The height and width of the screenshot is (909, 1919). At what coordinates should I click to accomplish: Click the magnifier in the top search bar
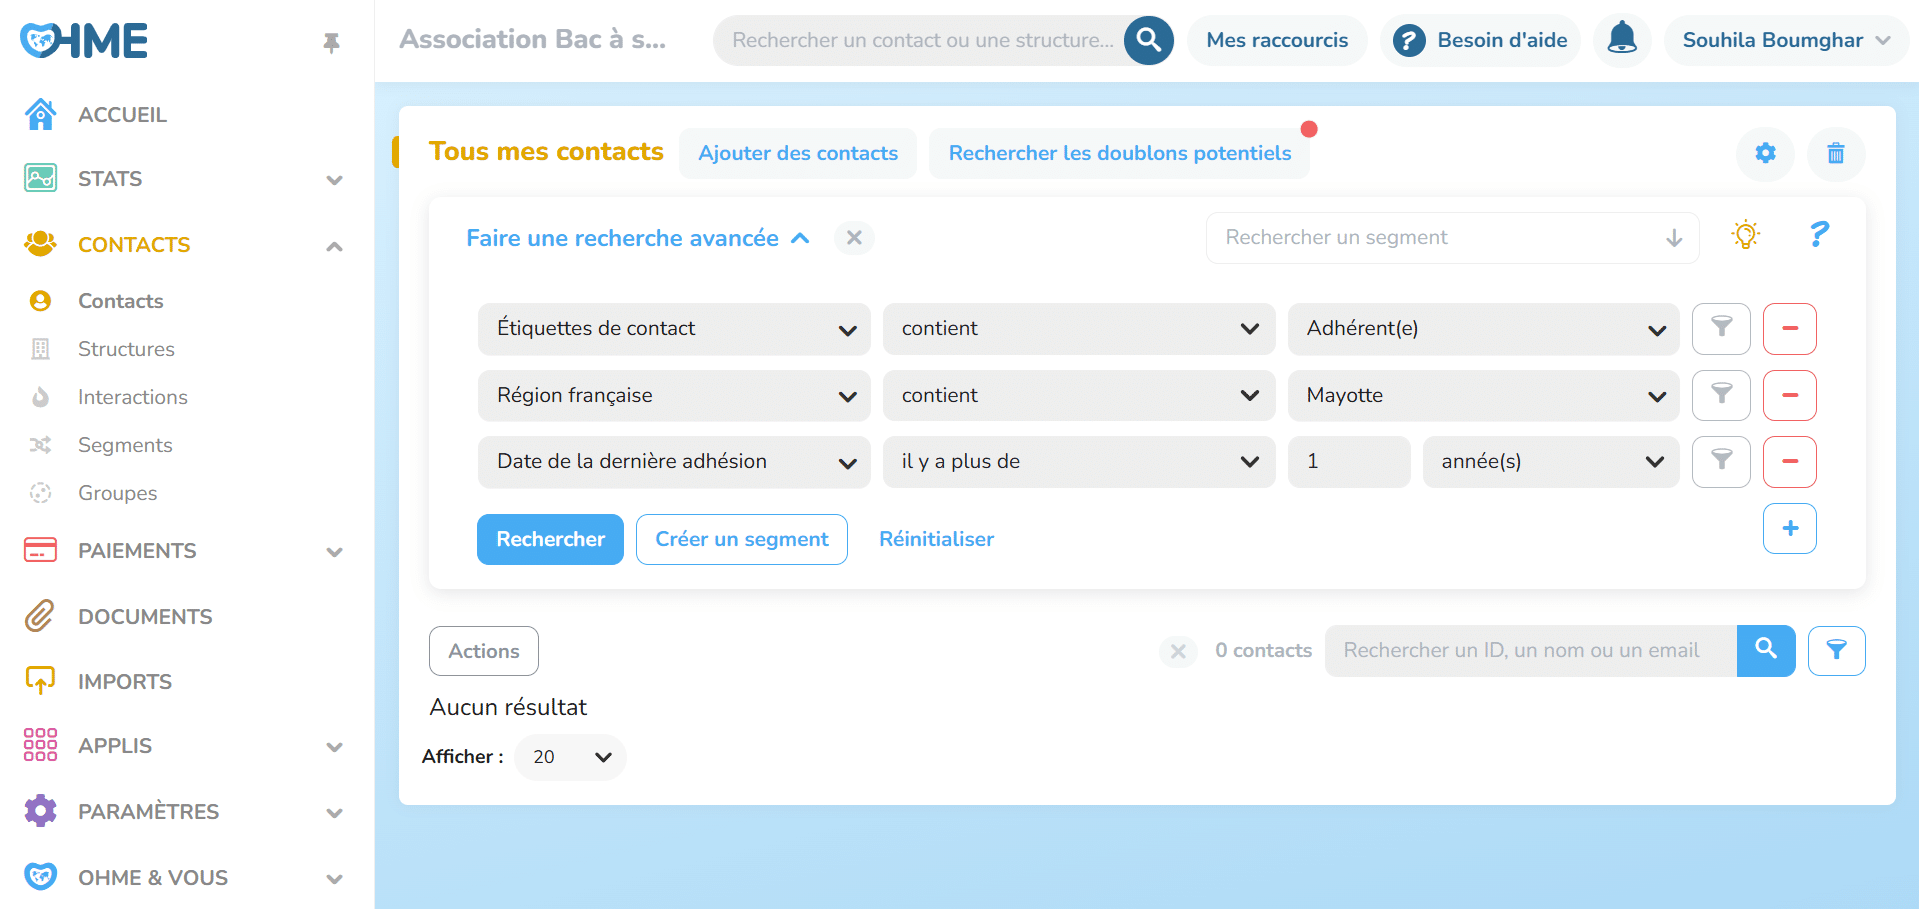[1147, 40]
